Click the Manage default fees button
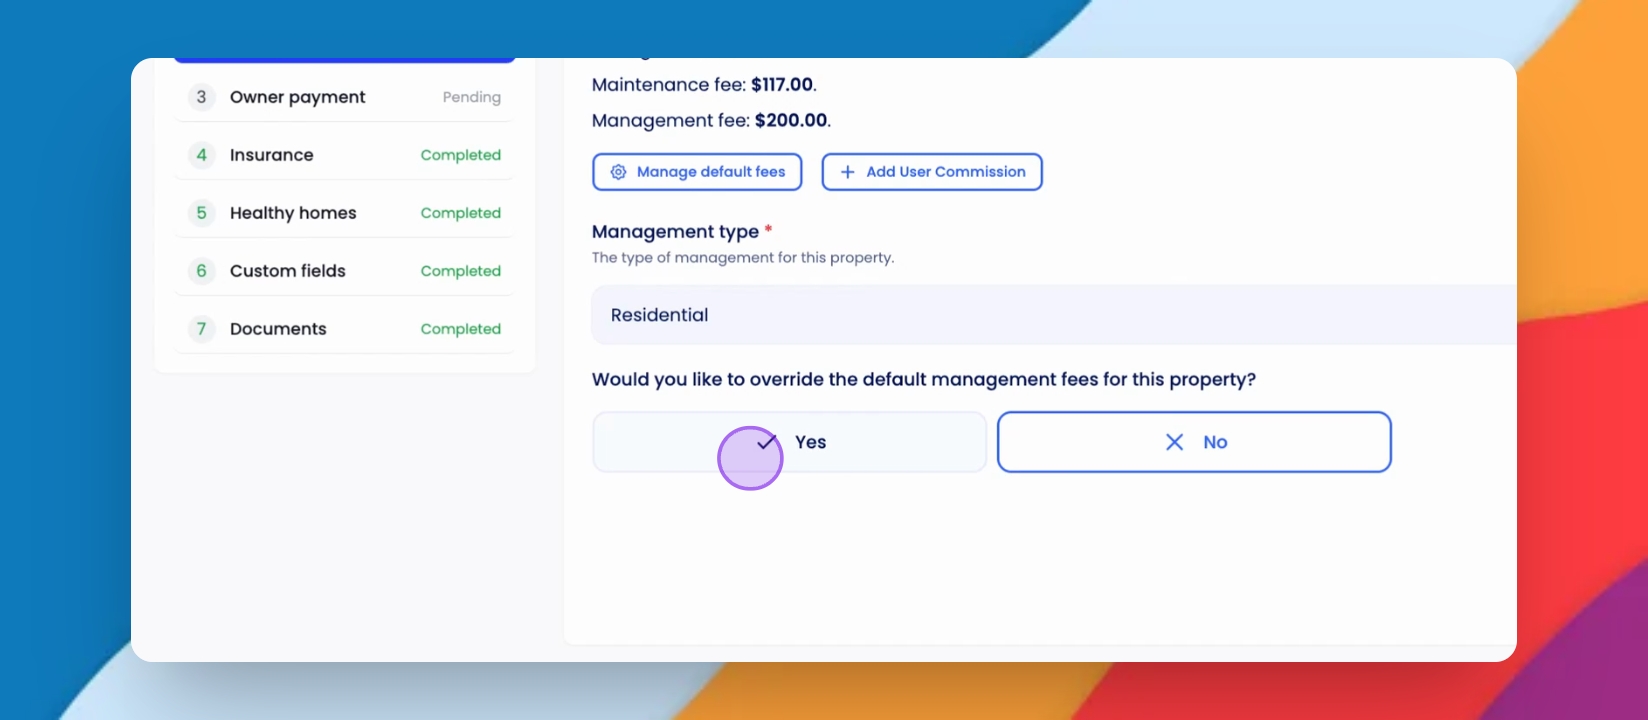The height and width of the screenshot is (720, 1648). click(697, 172)
